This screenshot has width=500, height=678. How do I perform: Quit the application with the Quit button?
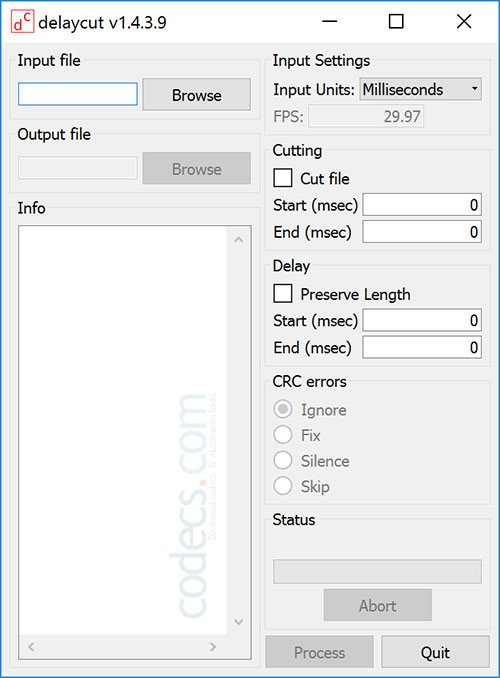pyautogui.click(x=435, y=652)
